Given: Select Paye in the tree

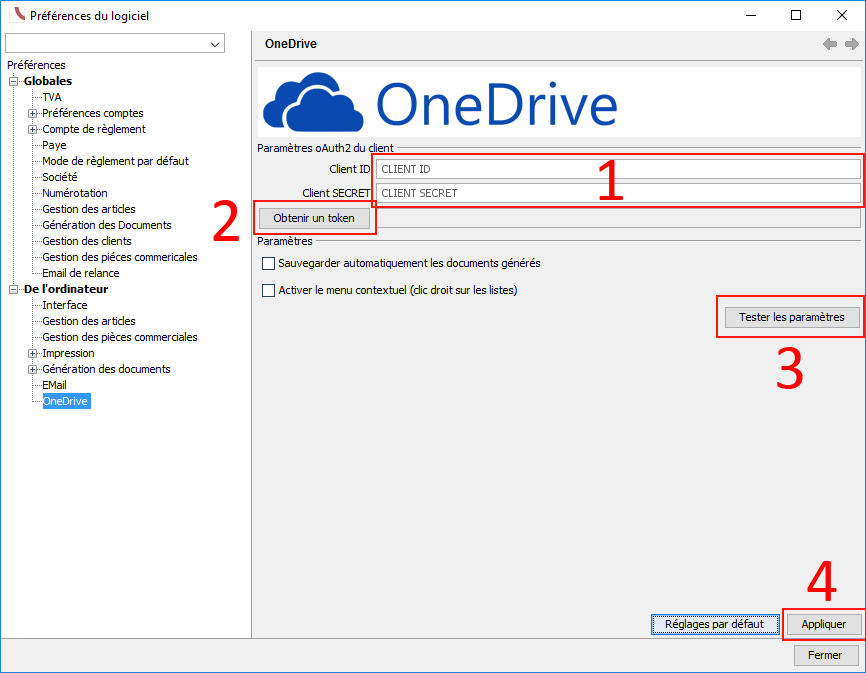Looking at the screenshot, I should tap(54, 145).
